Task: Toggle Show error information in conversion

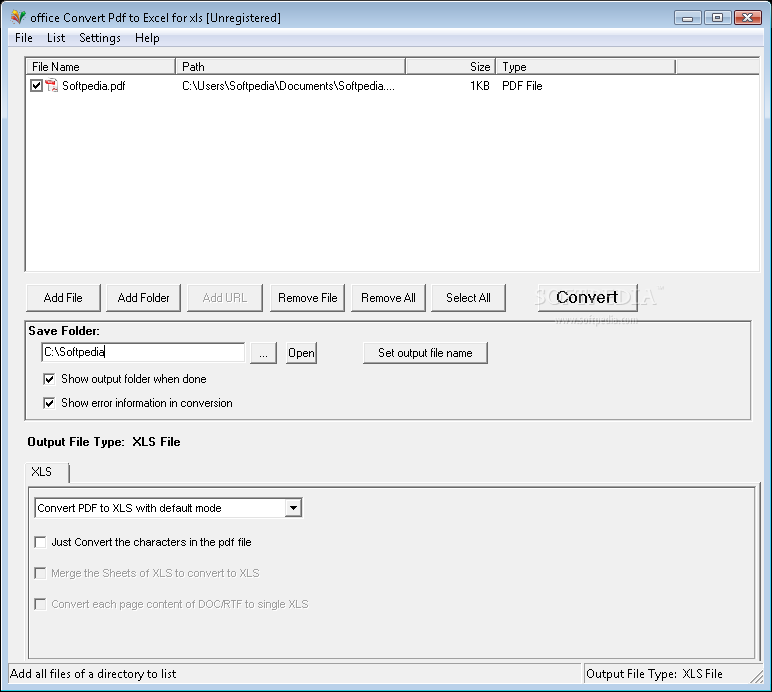Action: (49, 403)
